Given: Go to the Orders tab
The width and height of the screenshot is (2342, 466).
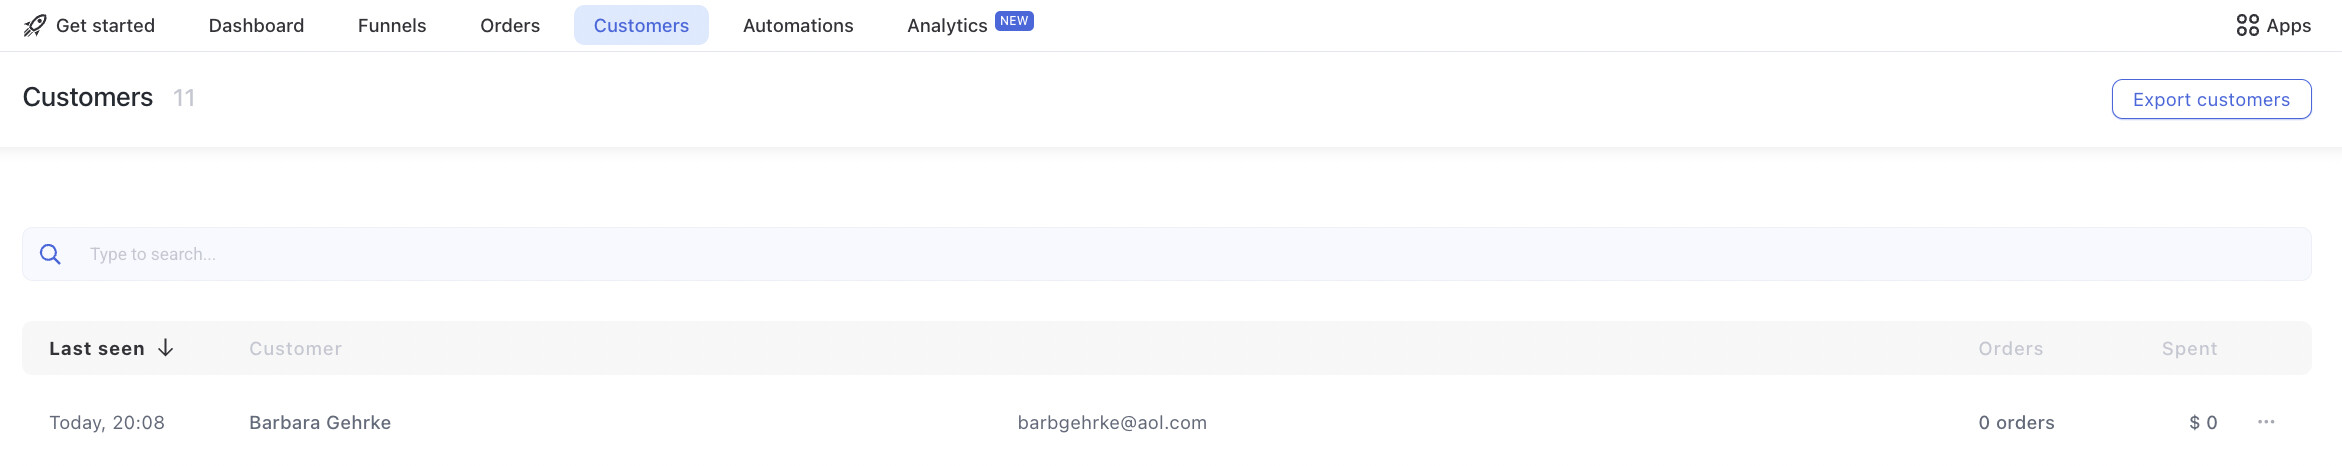Looking at the screenshot, I should pos(510,26).
